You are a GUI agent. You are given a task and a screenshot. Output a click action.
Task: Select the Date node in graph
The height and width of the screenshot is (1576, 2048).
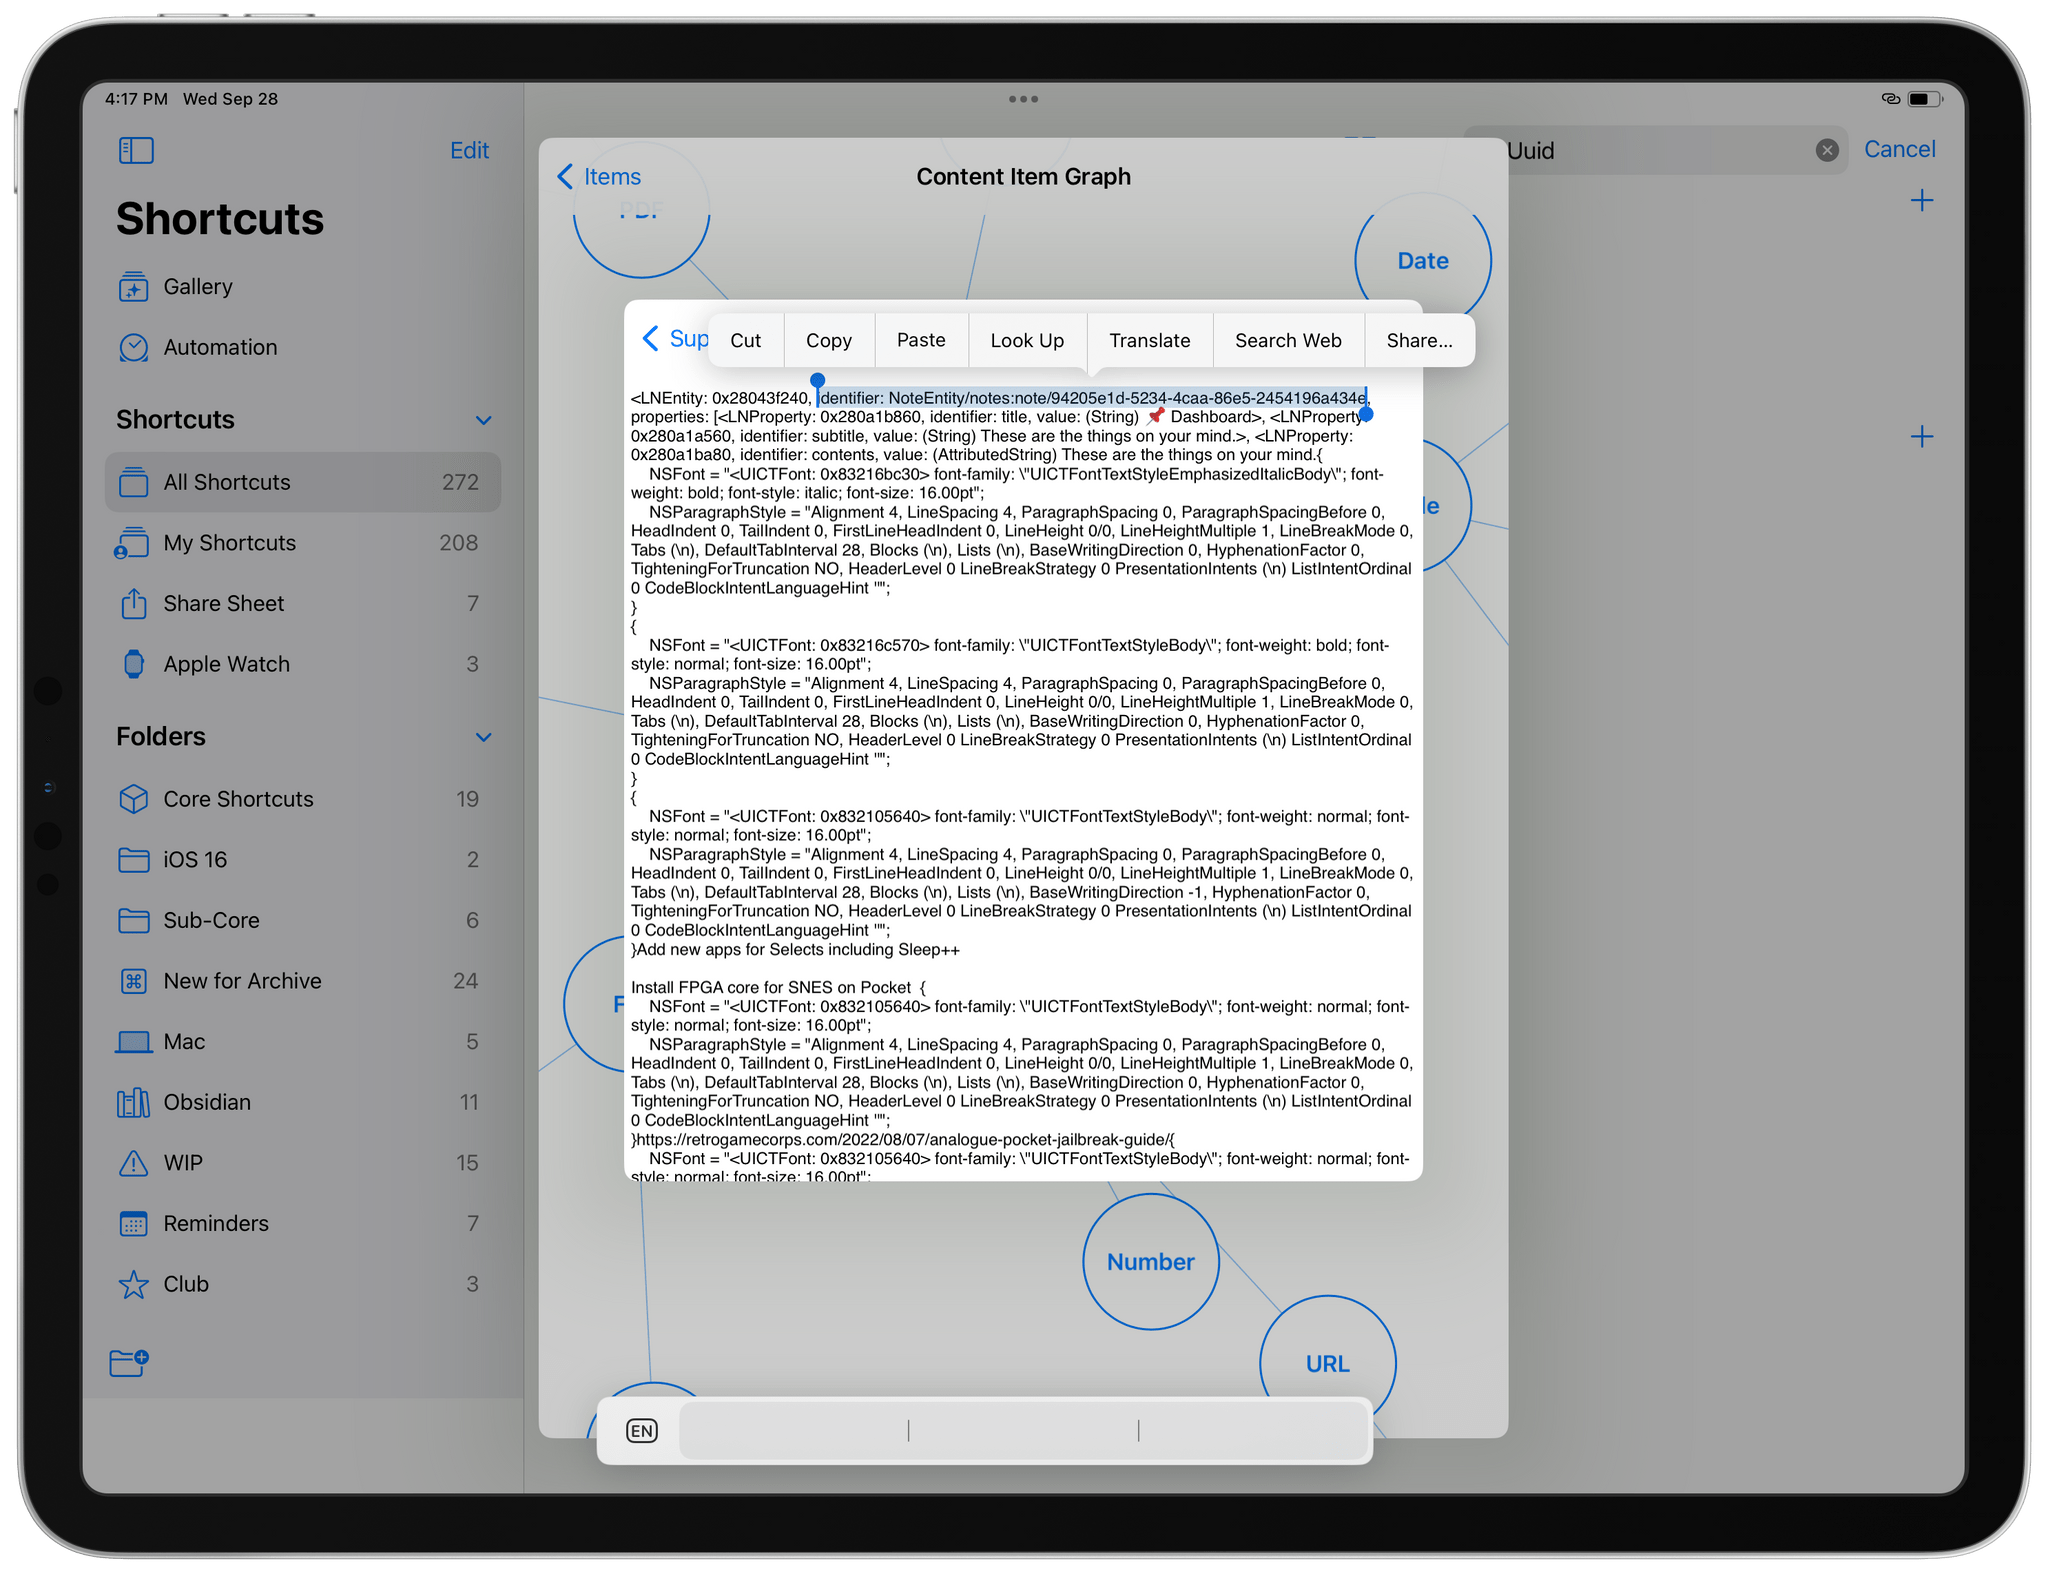tap(1422, 260)
